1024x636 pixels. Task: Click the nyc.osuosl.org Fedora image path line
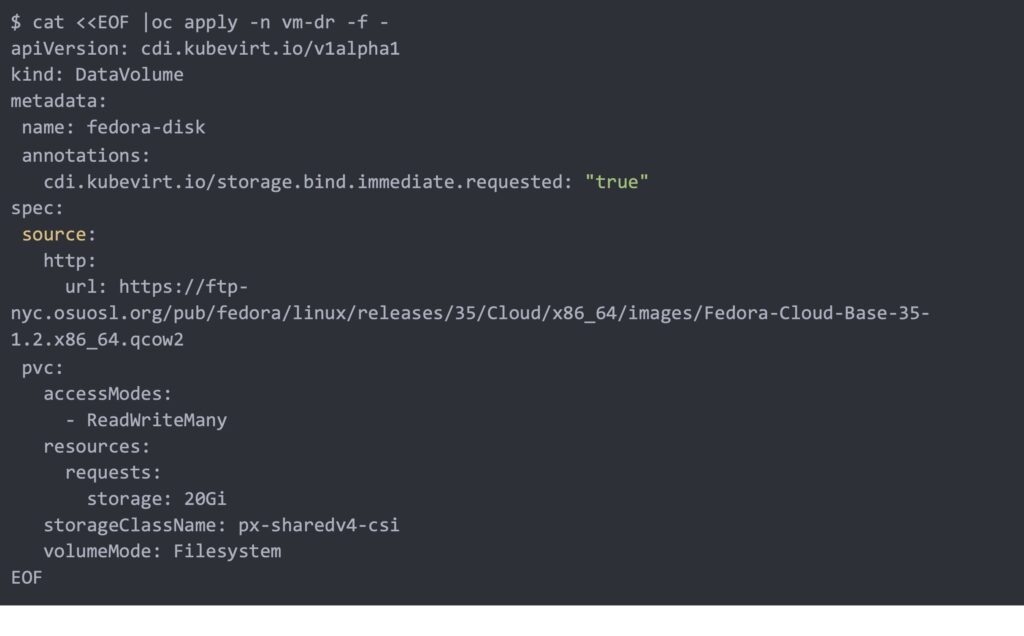(470, 314)
